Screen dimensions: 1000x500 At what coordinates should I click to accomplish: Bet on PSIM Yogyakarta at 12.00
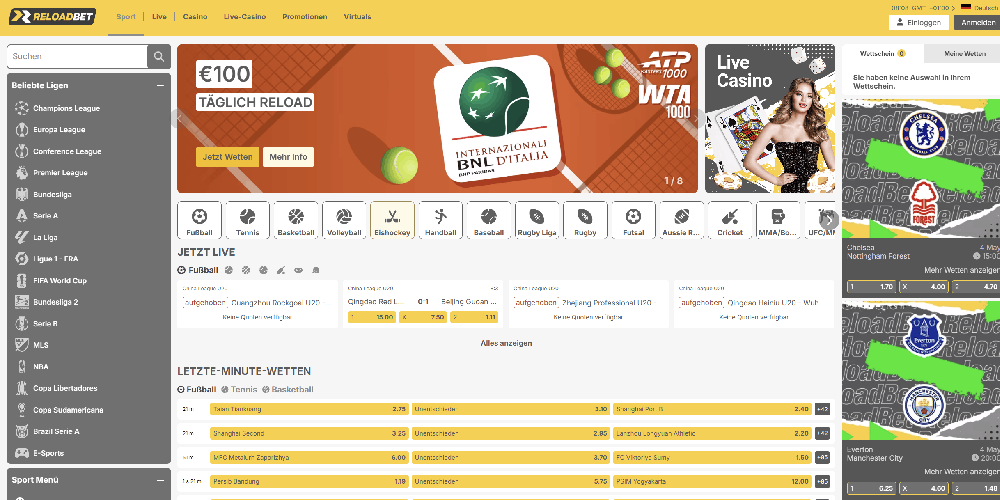(x=712, y=482)
